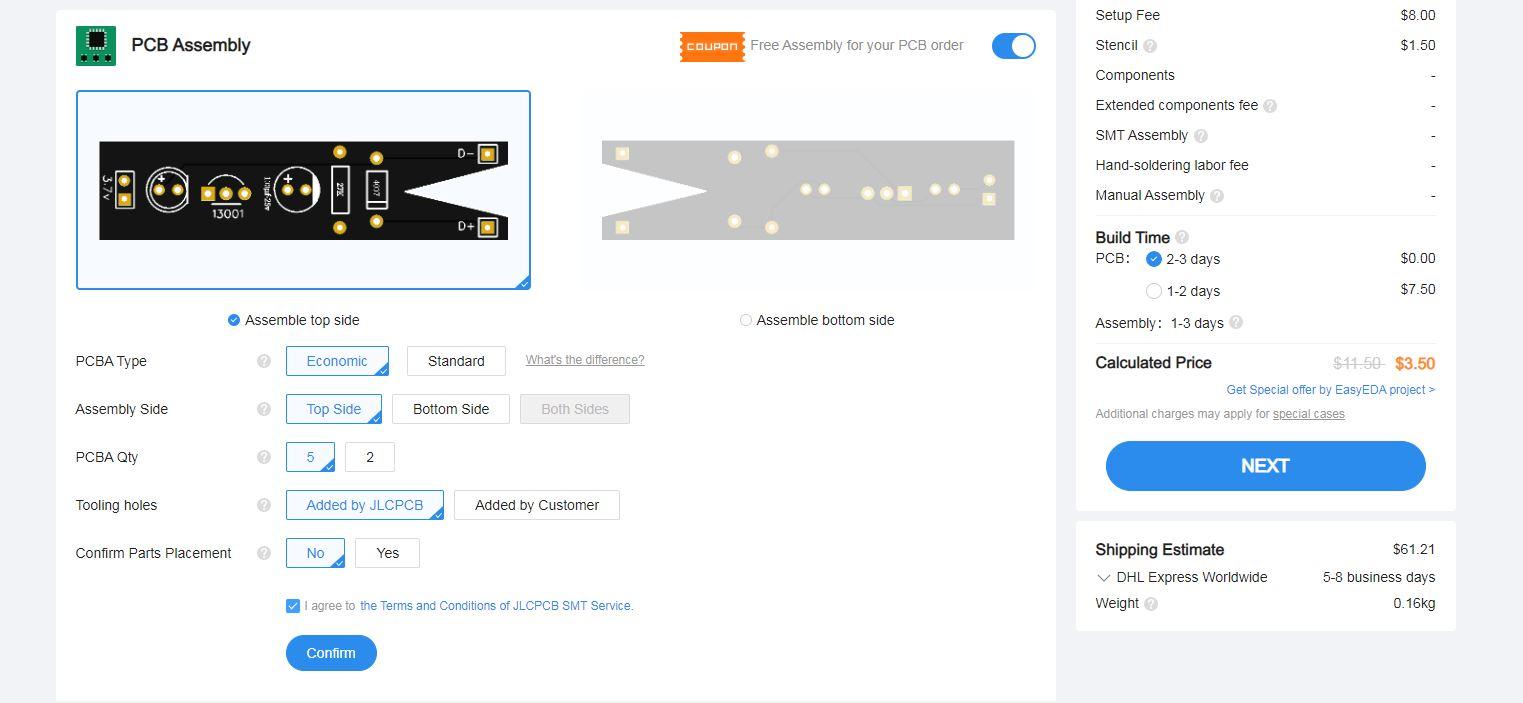
Task: Click the PCB Assembly green chip icon
Action: (96, 46)
